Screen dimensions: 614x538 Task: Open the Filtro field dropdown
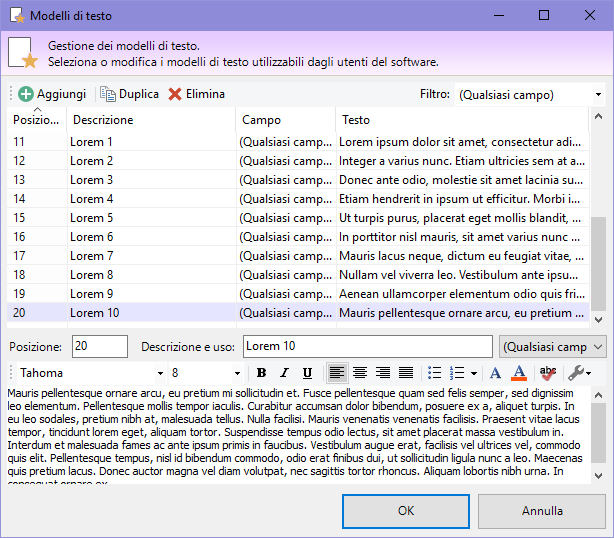598,95
